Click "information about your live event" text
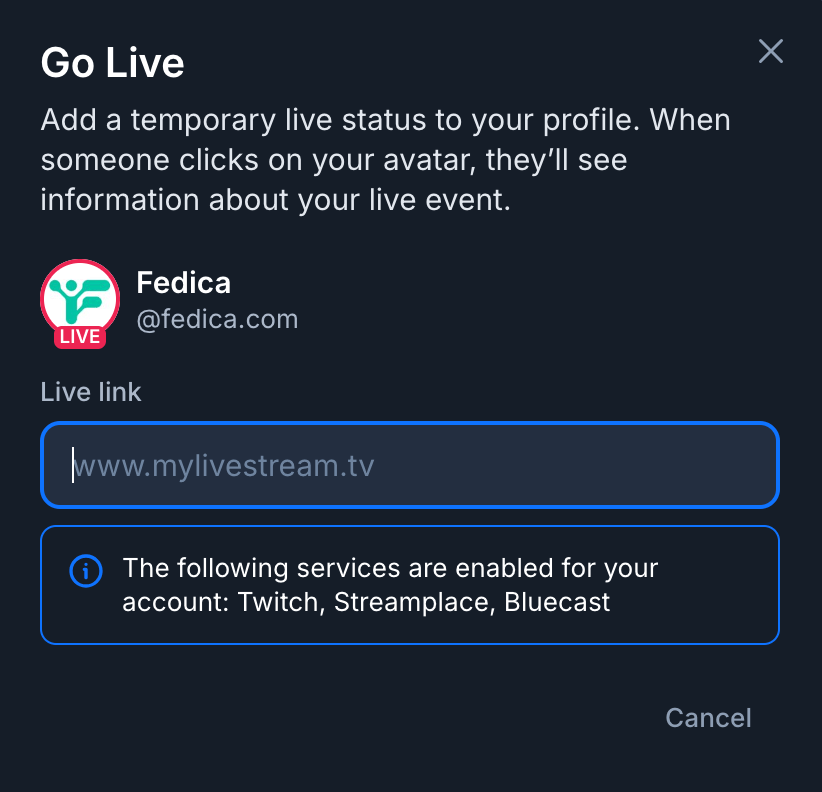Viewport: 822px width, 792px height. [275, 198]
